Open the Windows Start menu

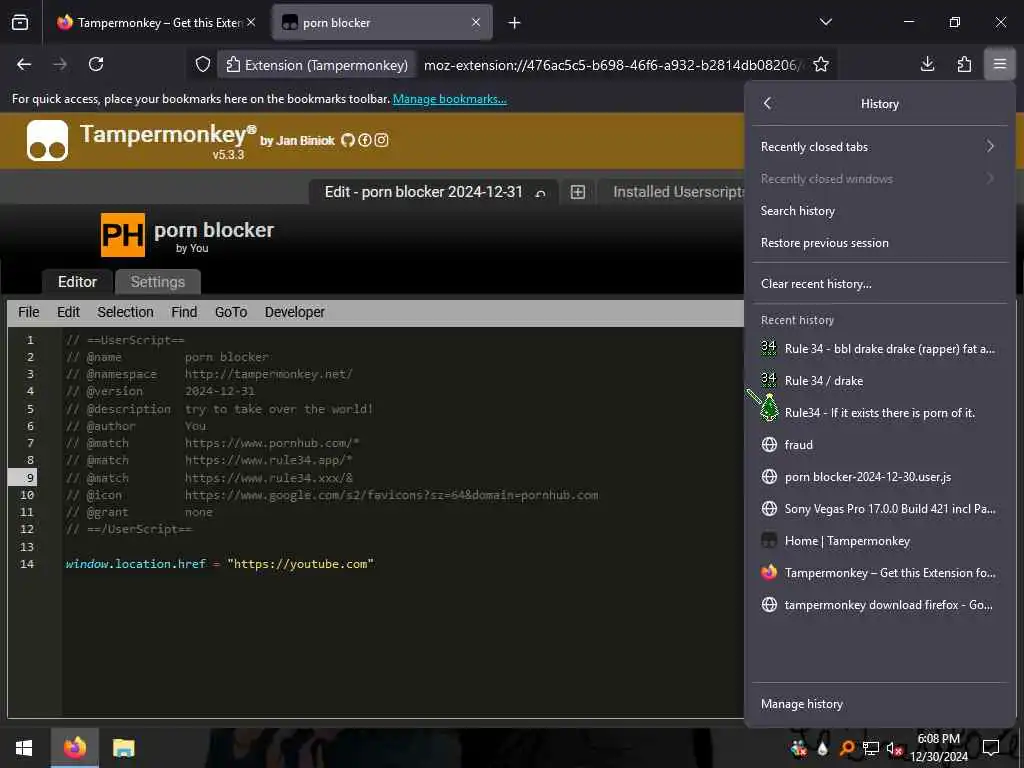[24, 748]
